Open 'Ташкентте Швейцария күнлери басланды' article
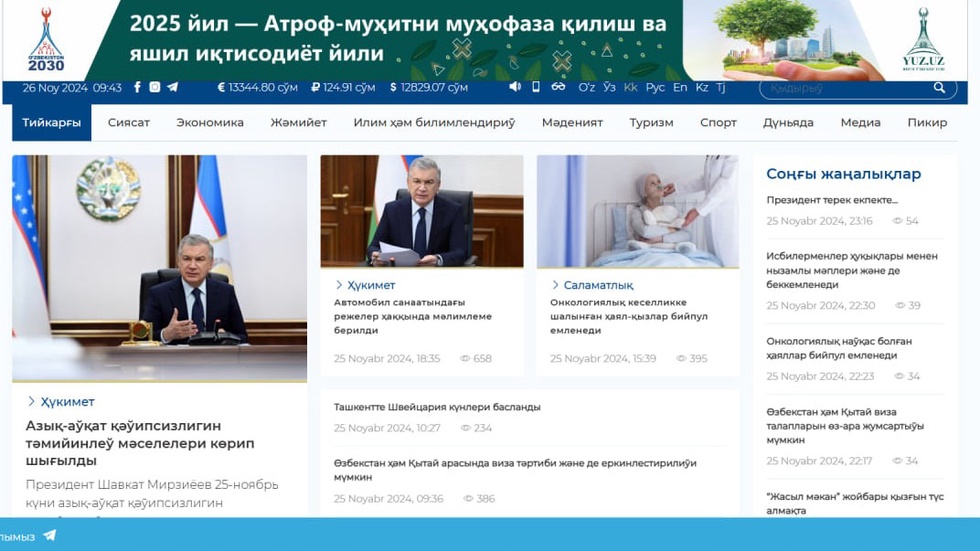The width and height of the screenshot is (980, 551). 437,407
